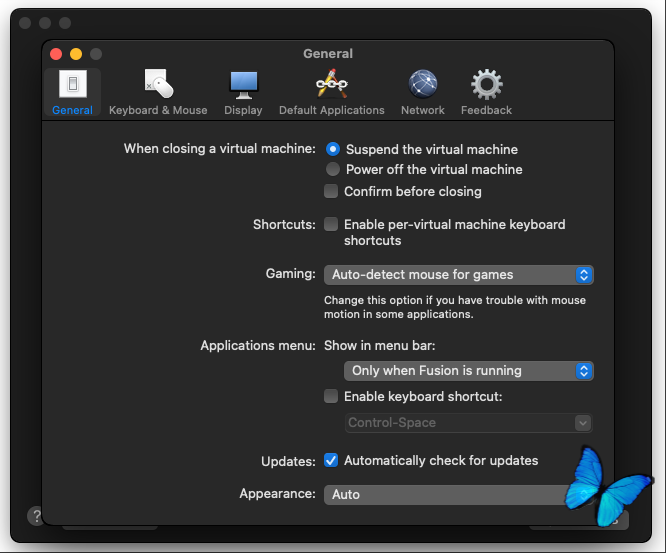The height and width of the screenshot is (553, 666).
Task: Click the Default Applications label
Action: coord(332,110)
